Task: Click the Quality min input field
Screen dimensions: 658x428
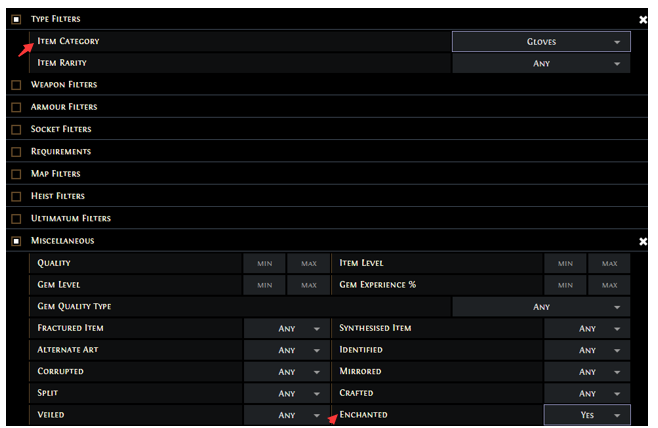Action: coord(265,263)
